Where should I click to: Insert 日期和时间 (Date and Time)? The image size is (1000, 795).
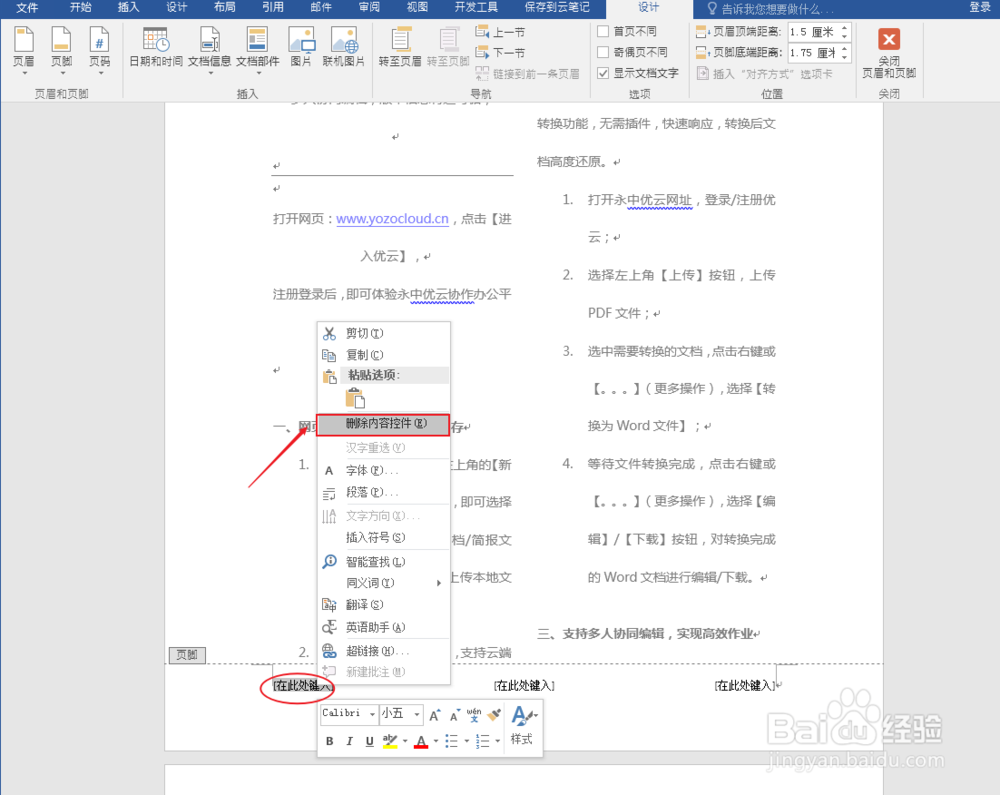156,48
